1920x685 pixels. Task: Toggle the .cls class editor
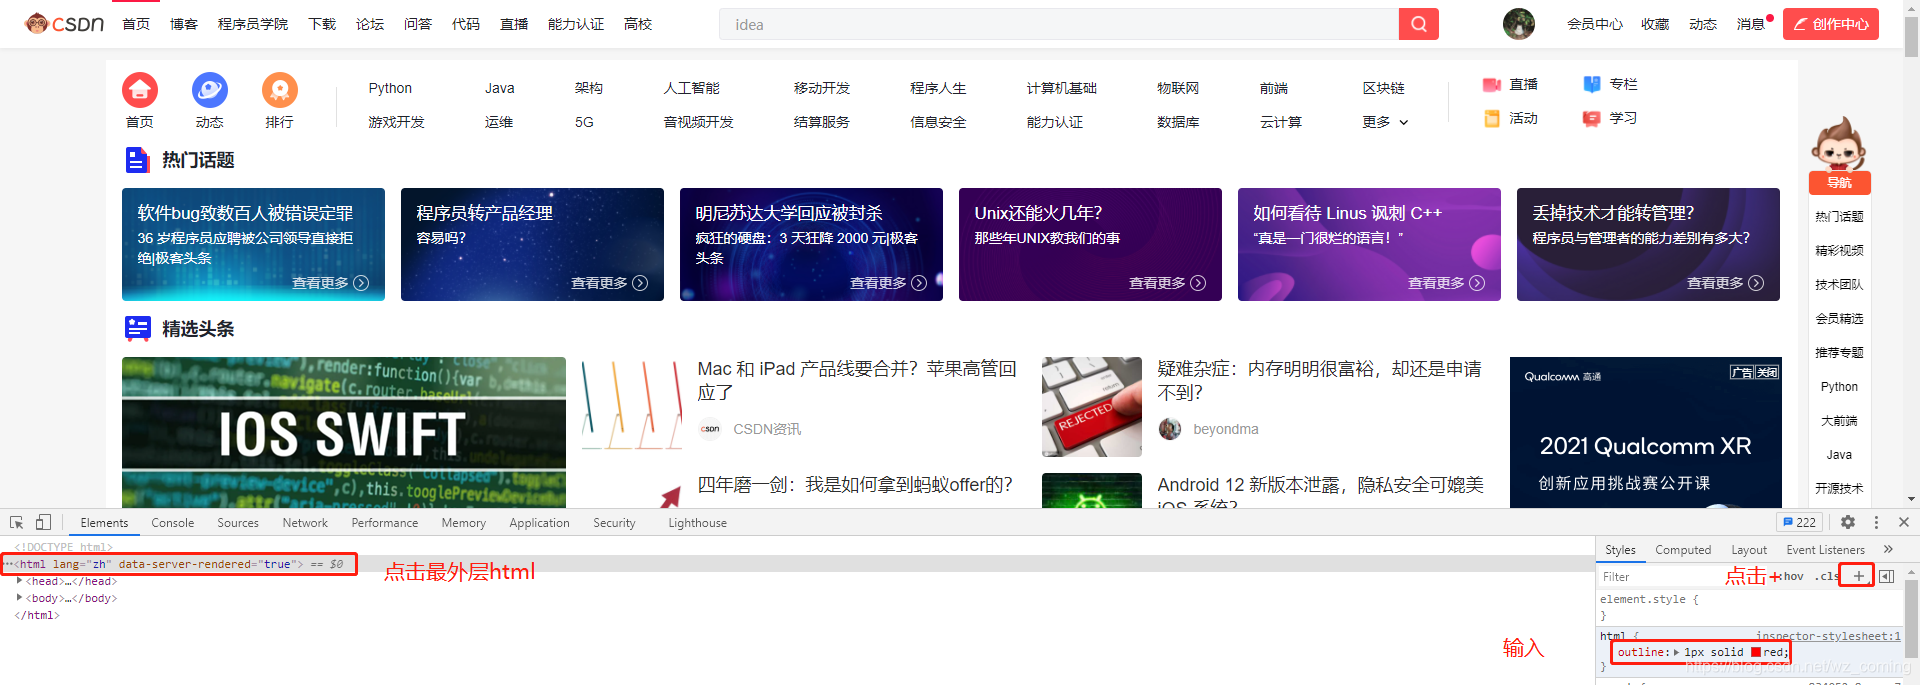click(1826, 576)
